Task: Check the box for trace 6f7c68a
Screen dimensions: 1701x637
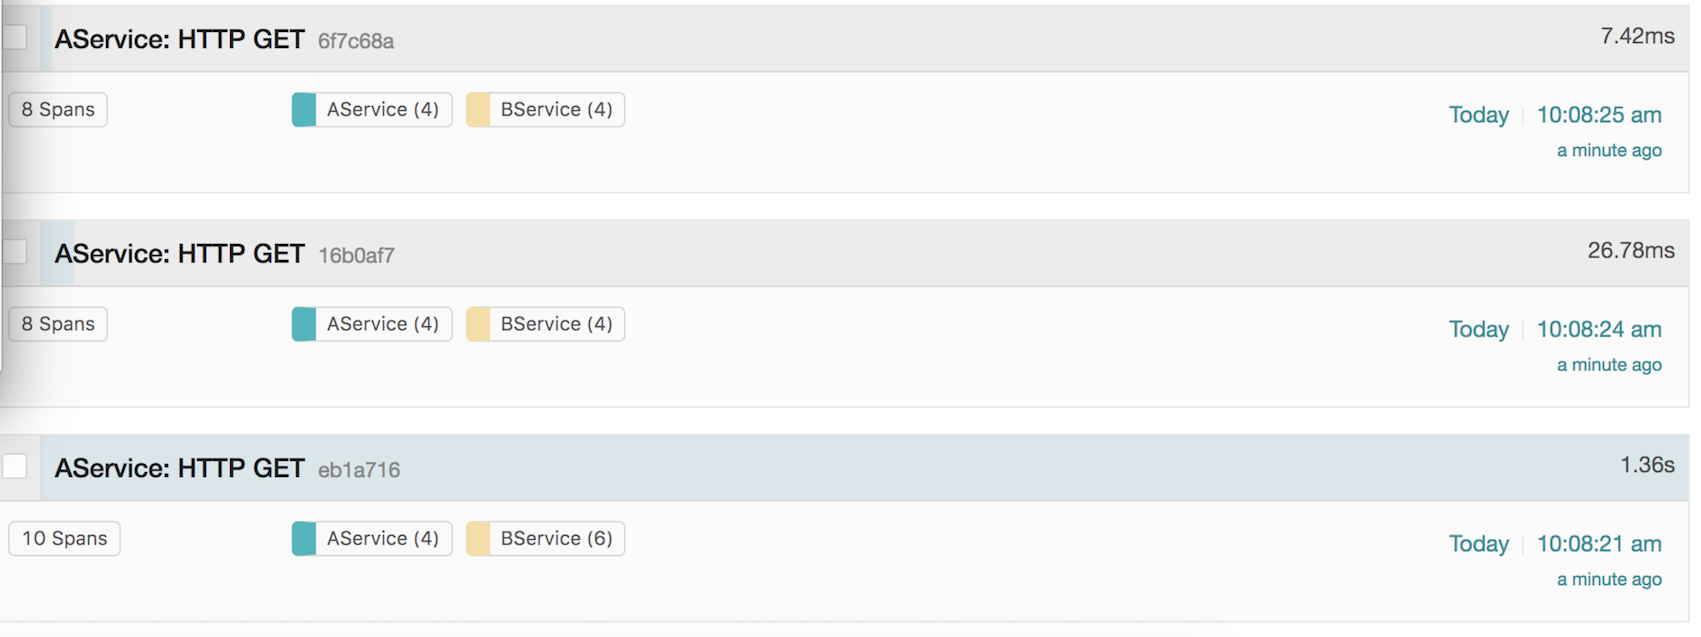Action: [x=15, y=38]
